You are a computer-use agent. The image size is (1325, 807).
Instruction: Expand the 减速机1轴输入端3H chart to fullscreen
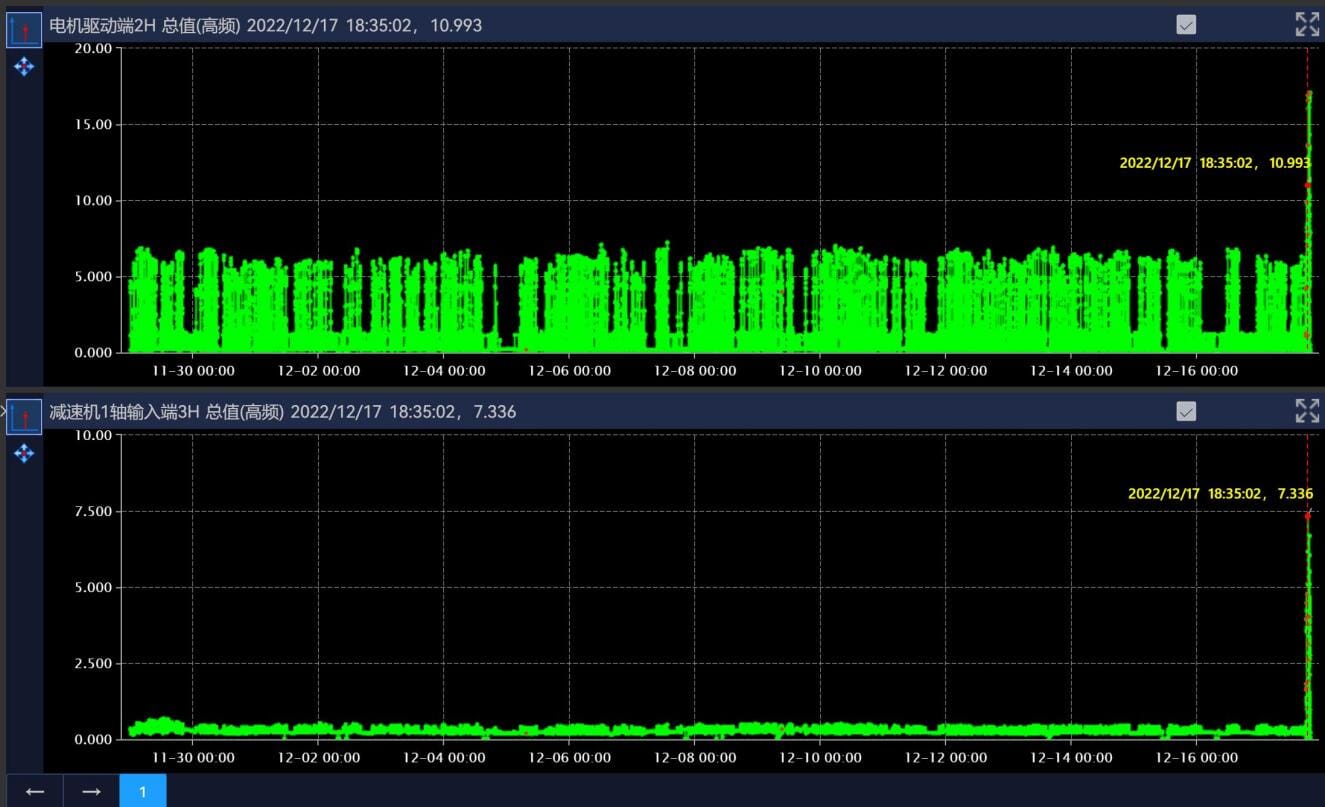coord(1307,411)
